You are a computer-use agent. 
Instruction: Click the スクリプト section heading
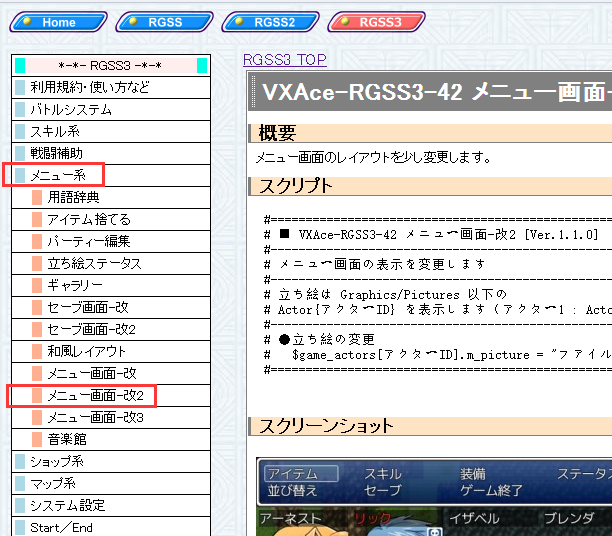pyautogui.click(x=295, y=186)
